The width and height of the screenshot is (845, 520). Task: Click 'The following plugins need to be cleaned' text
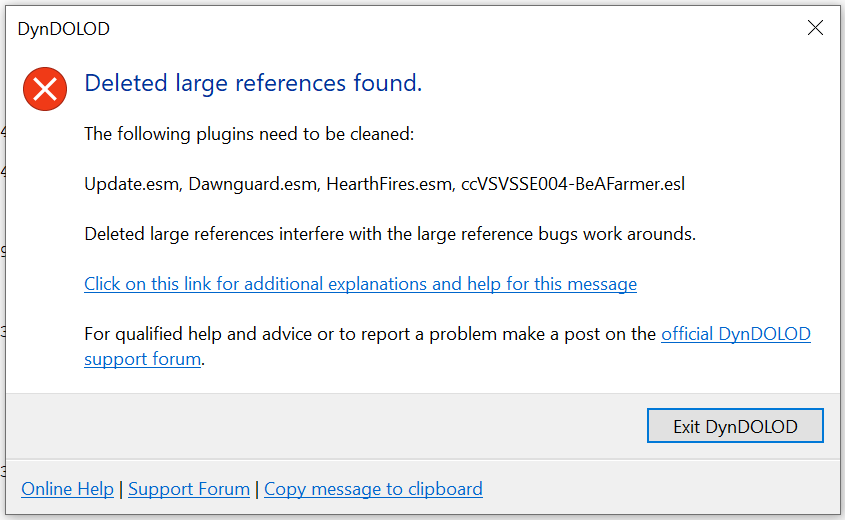click(x=248, y=134)
